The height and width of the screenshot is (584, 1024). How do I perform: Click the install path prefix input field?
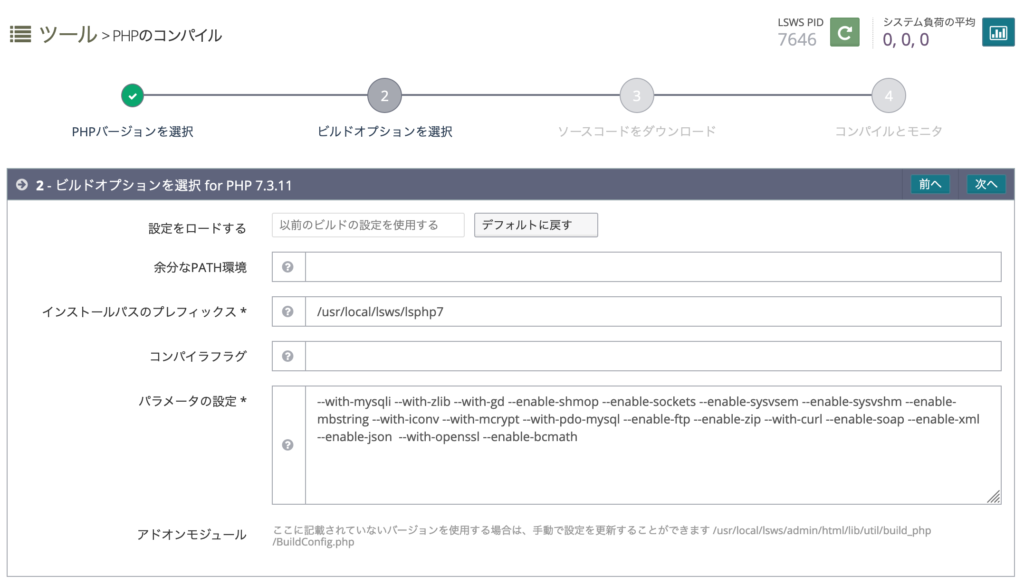point(653,312)
